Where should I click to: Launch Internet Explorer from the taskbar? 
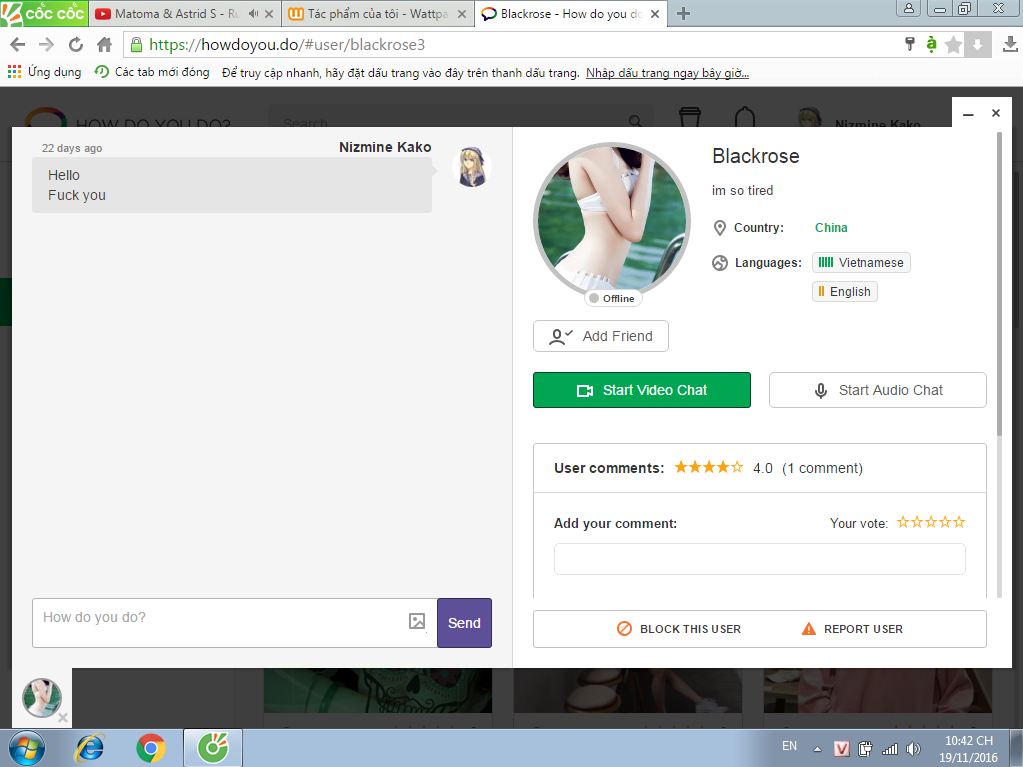pos(91,747)
